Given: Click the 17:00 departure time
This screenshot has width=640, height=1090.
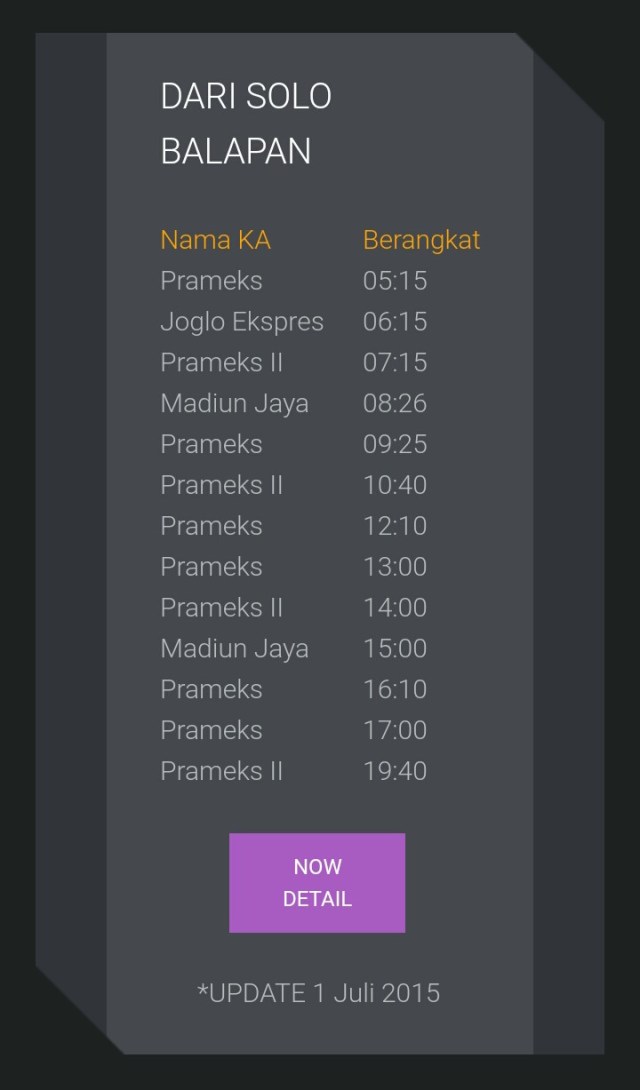Looking at the screenshot, I should (395, 731).
